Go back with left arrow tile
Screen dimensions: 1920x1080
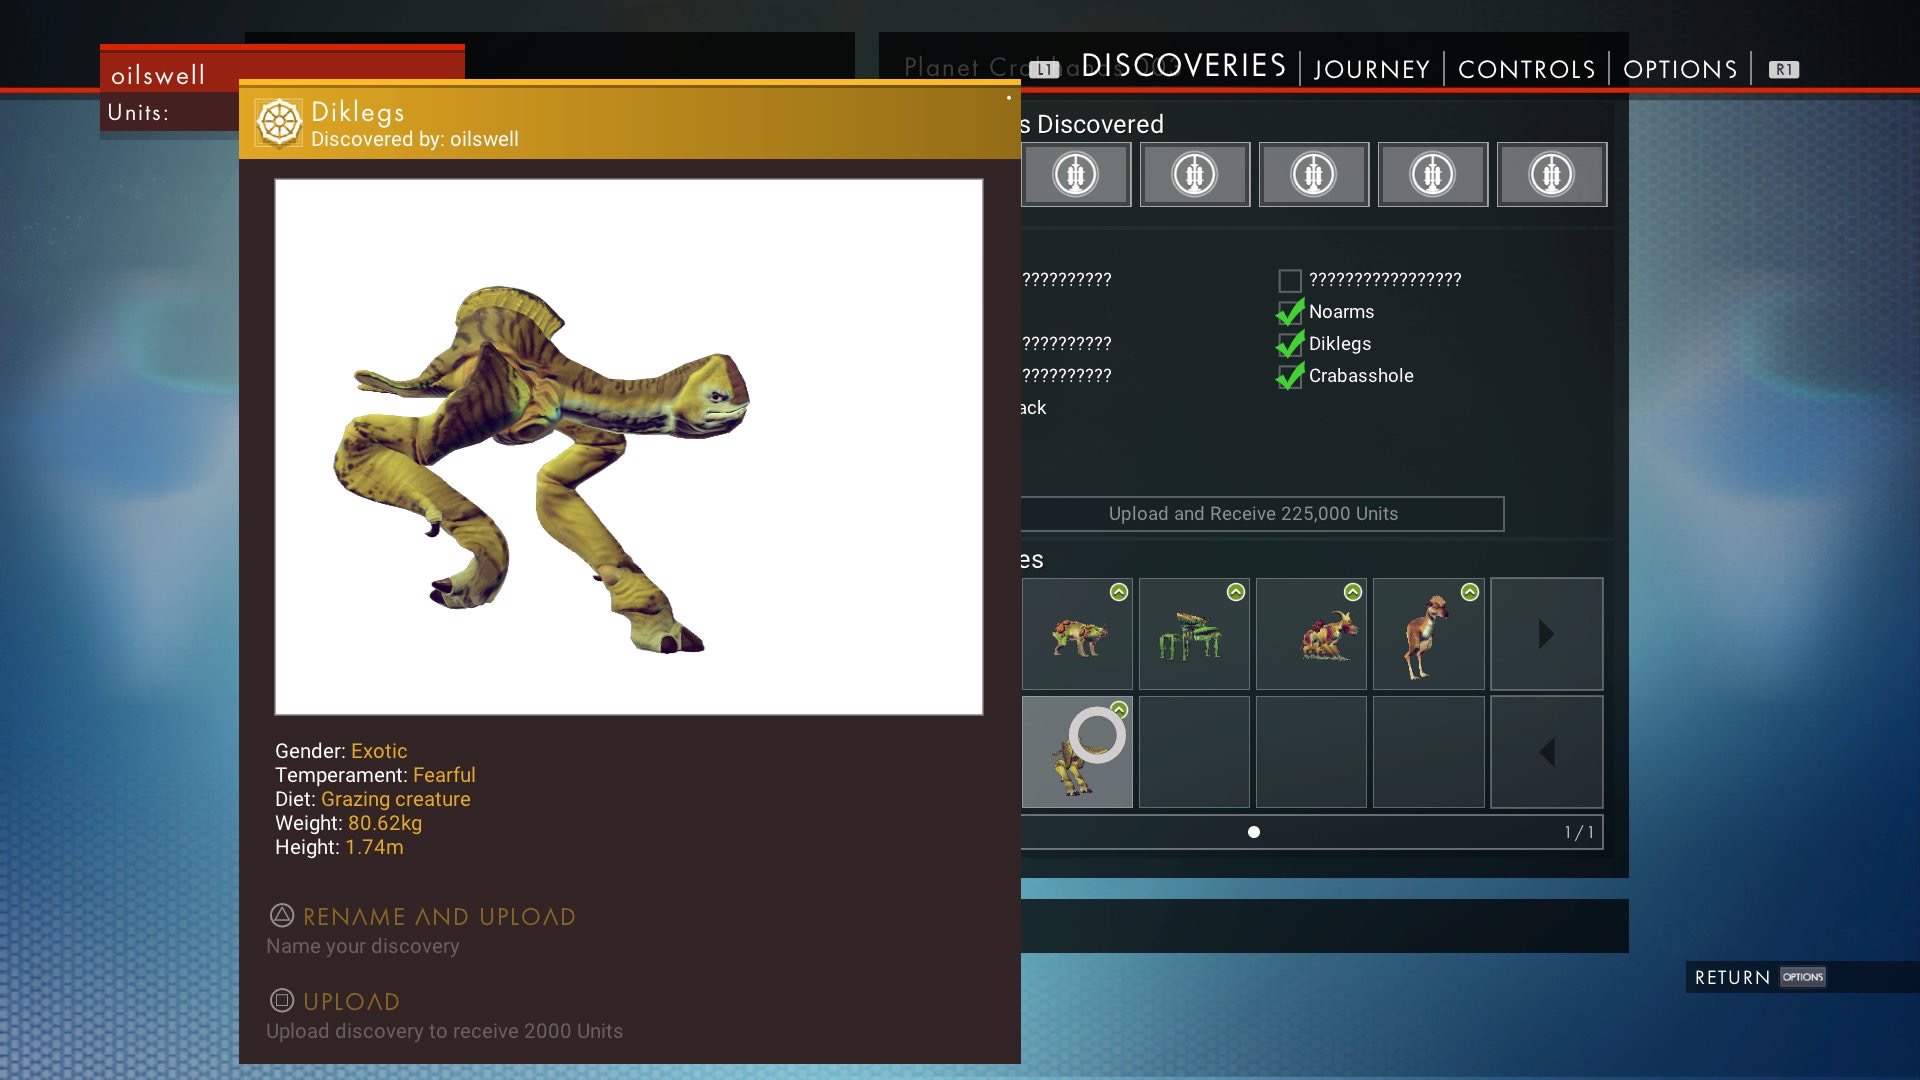pyautogui.click(x=1546, y=752)
